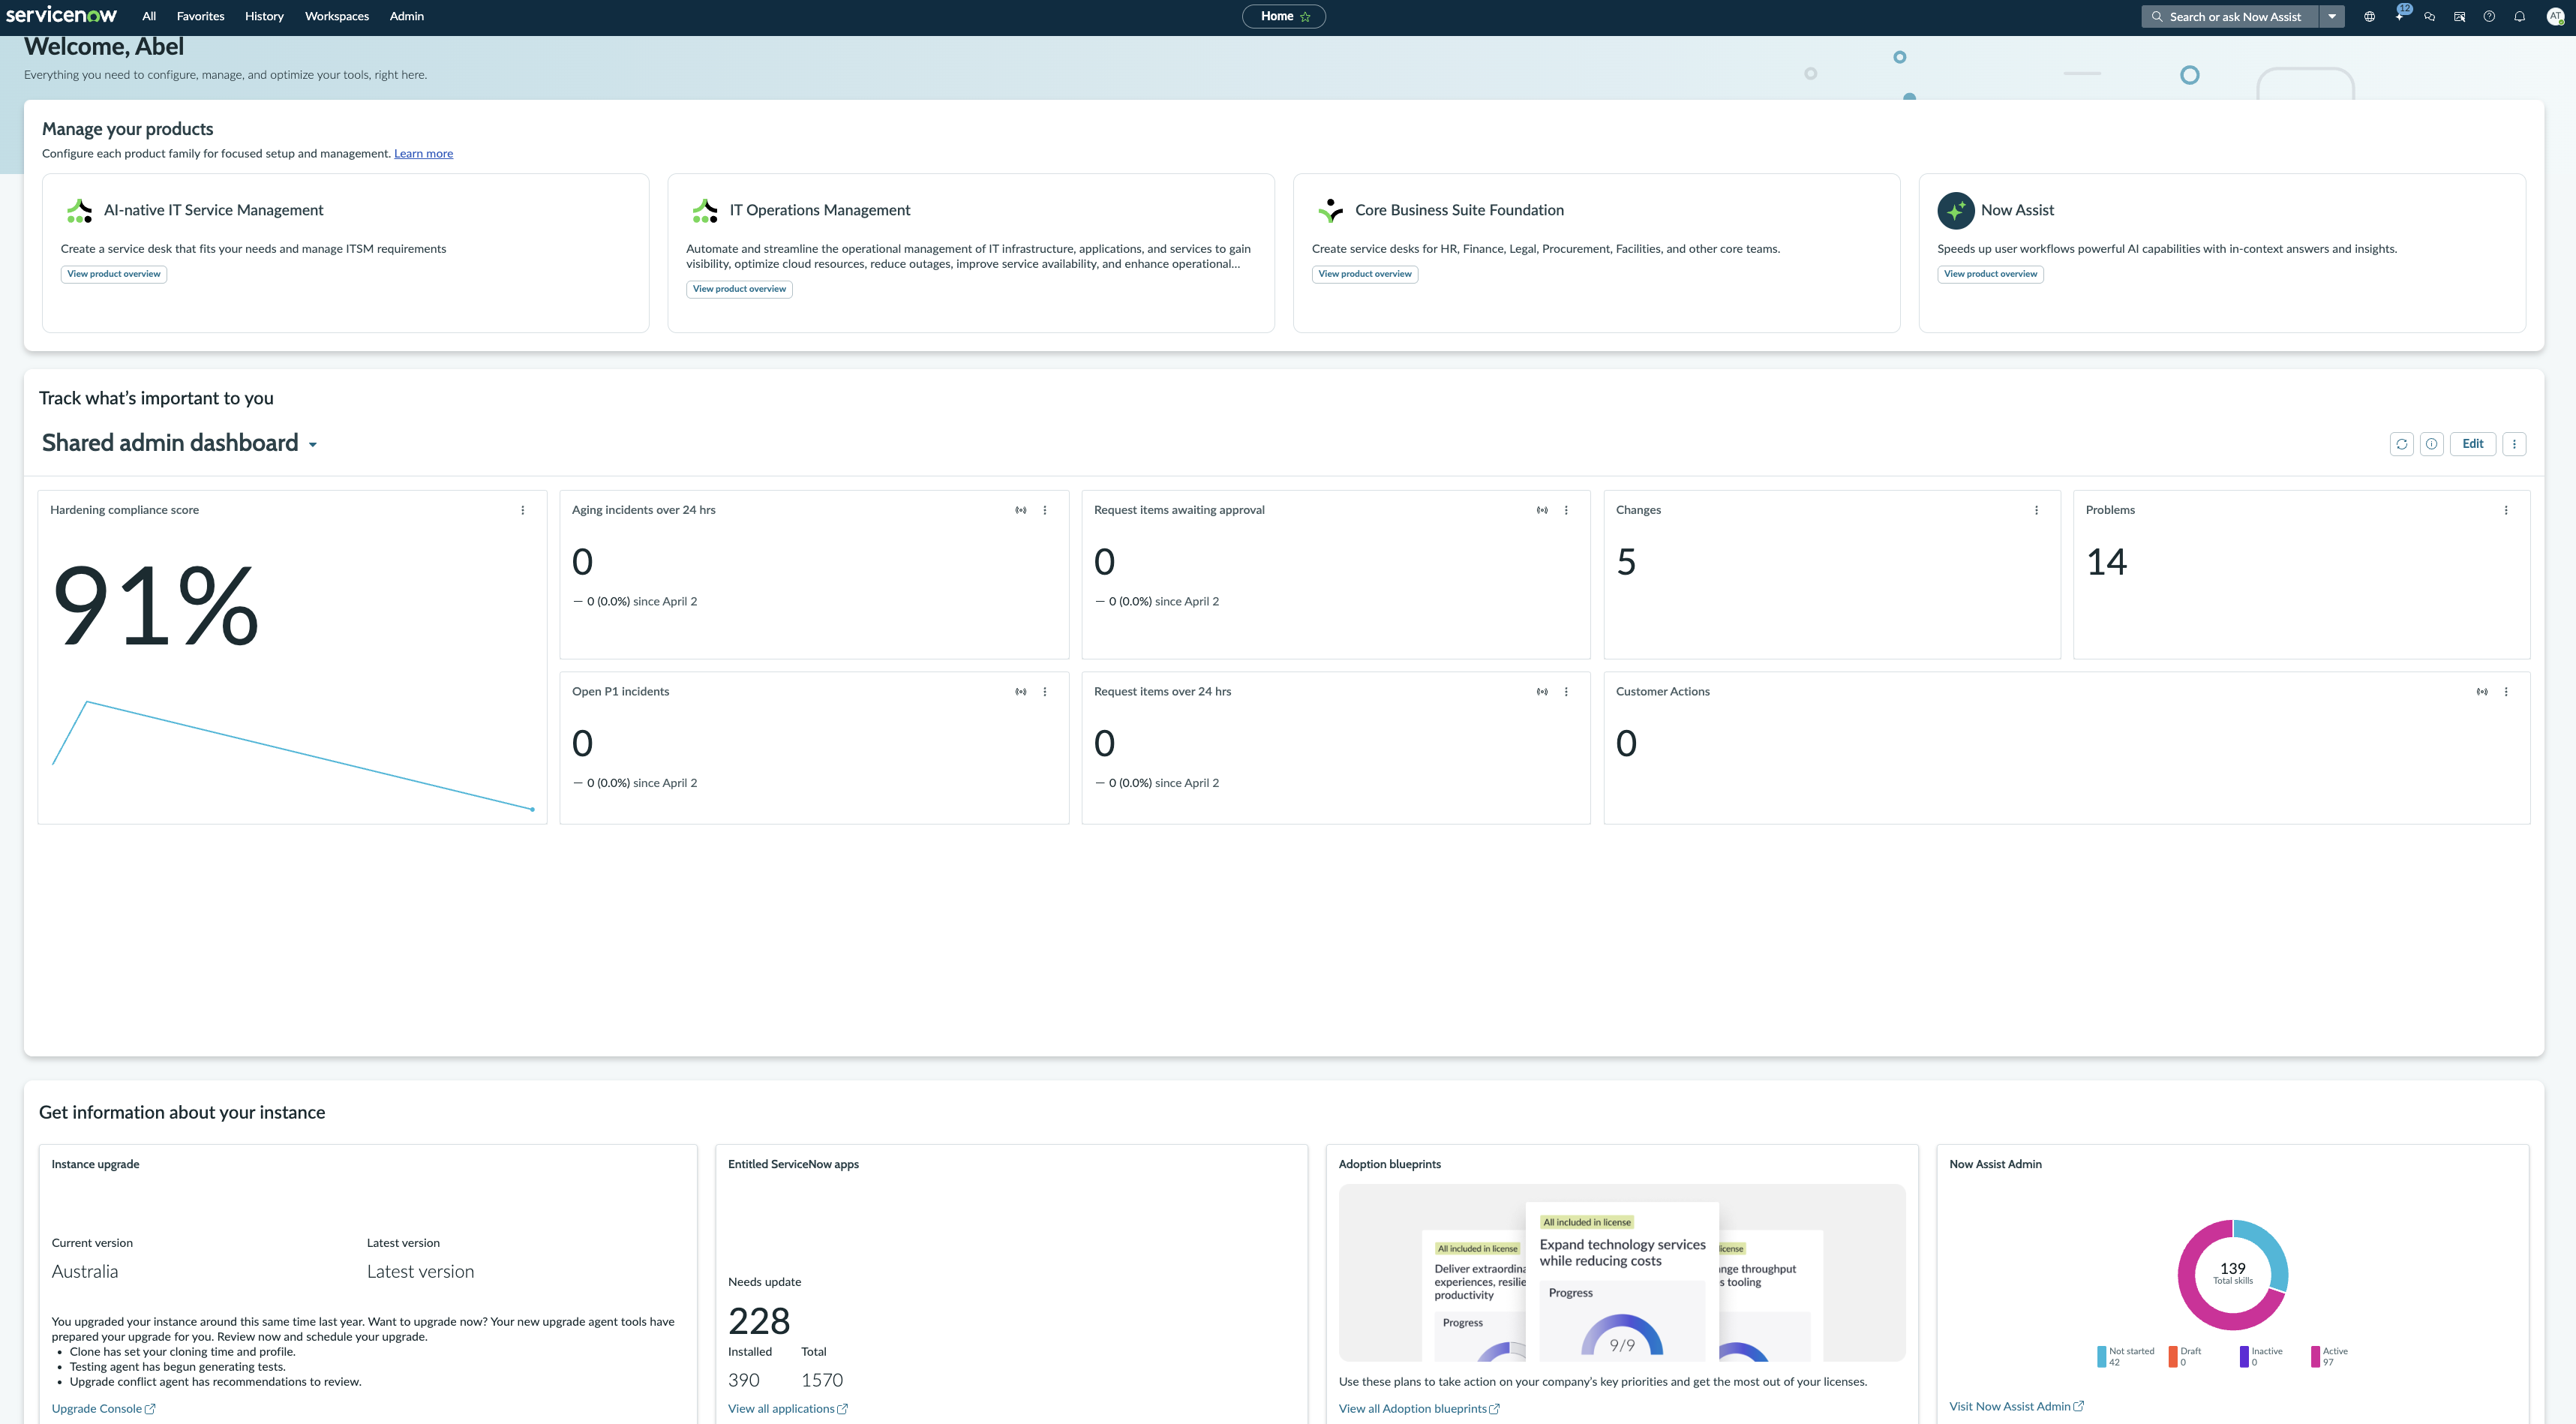
Task: Click the Changes count 5
Action: click(x=1626, y=562)
